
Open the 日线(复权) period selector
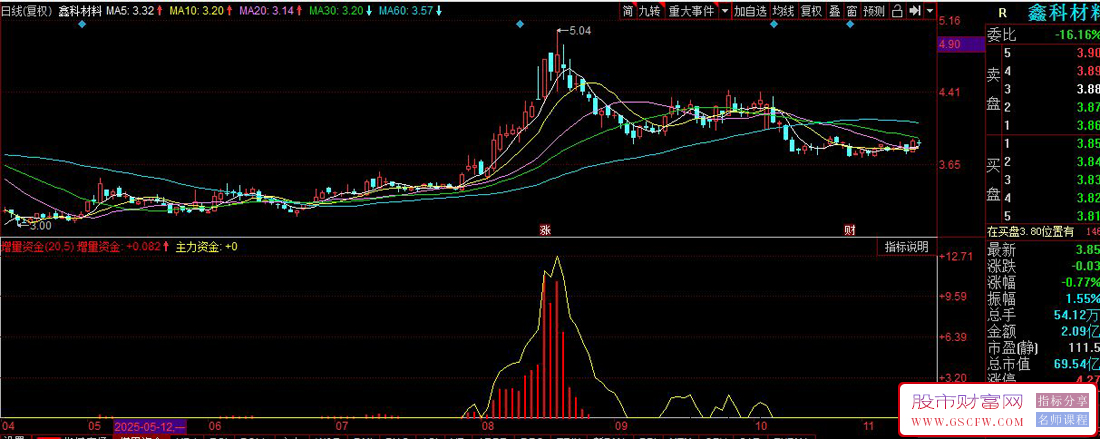(x=25, y=11)
